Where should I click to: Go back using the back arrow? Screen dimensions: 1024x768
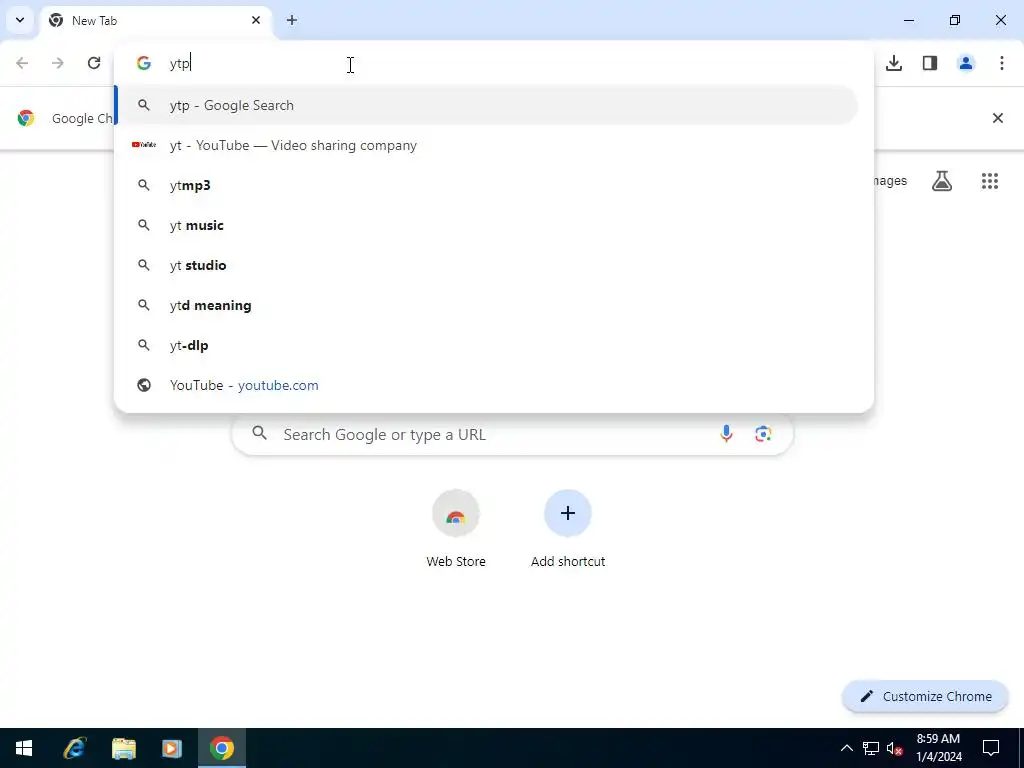(x=22, y=63)
